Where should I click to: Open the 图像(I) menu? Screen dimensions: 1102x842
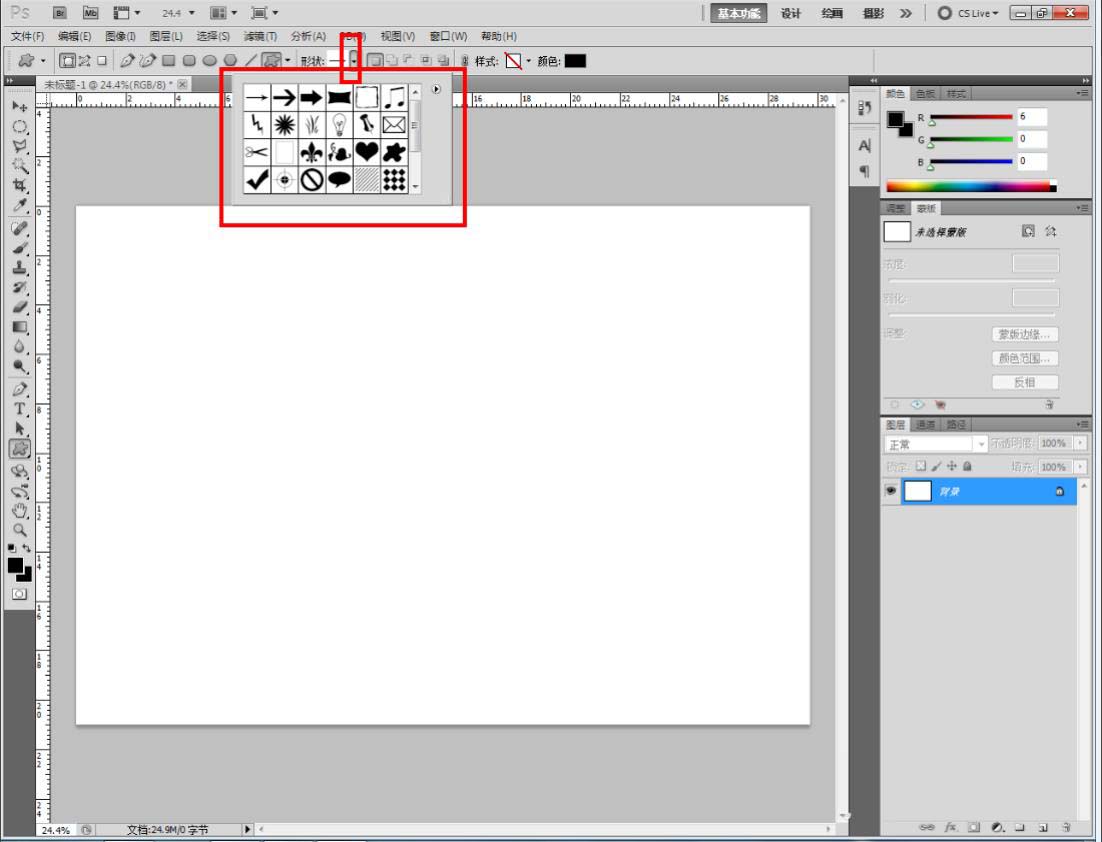click(x=120, y=36)
